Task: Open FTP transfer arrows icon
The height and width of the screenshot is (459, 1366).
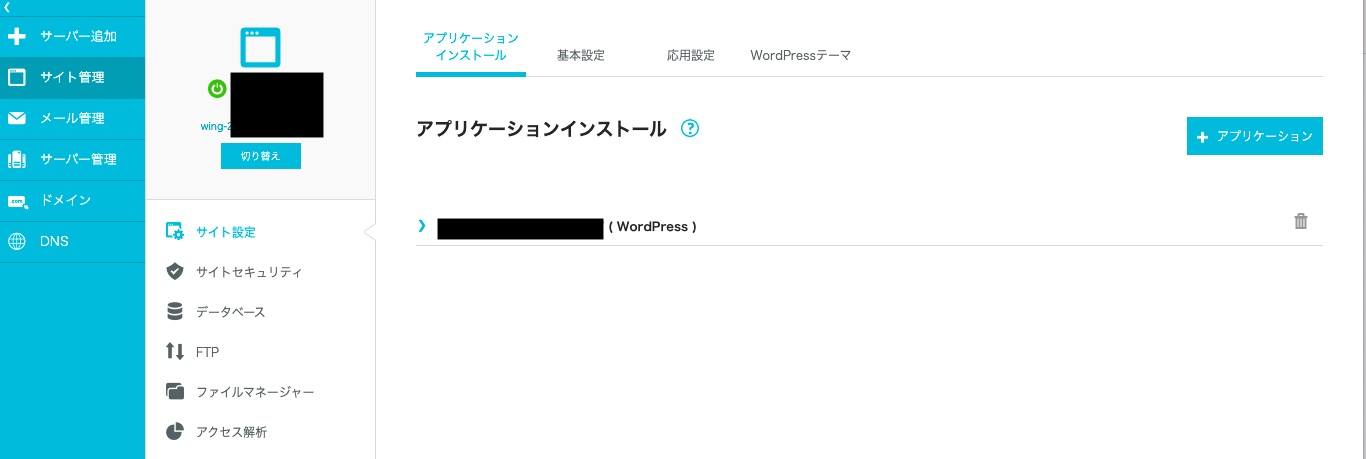Action: (175, 352)
